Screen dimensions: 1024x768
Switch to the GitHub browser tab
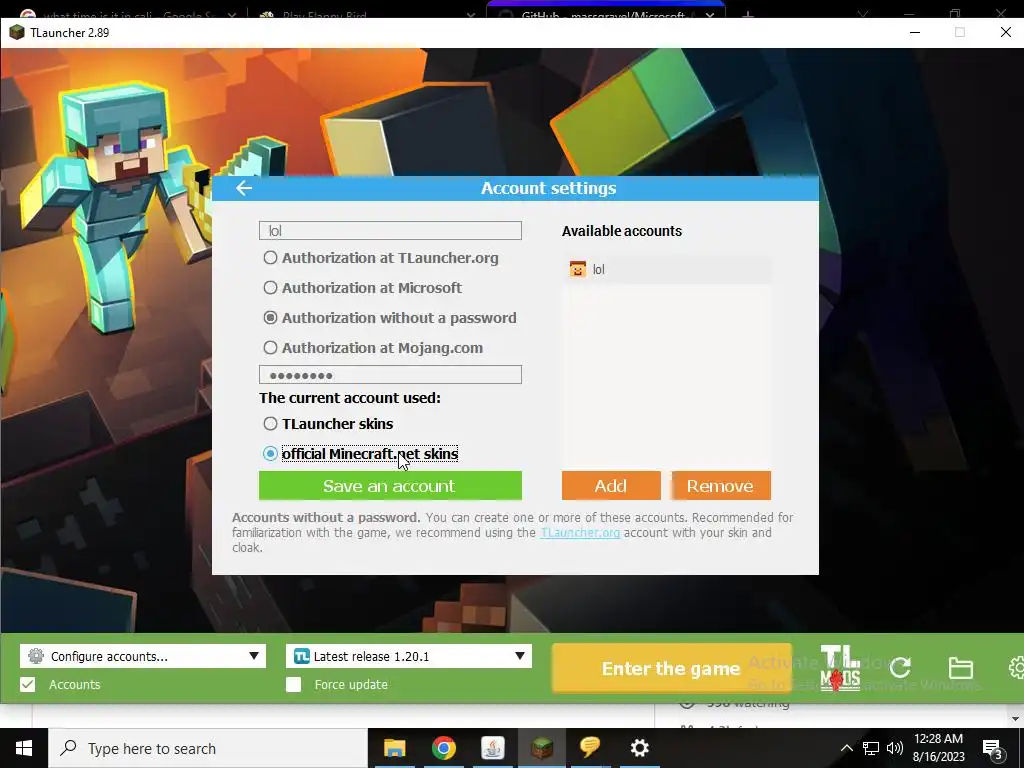click(604, 12)
